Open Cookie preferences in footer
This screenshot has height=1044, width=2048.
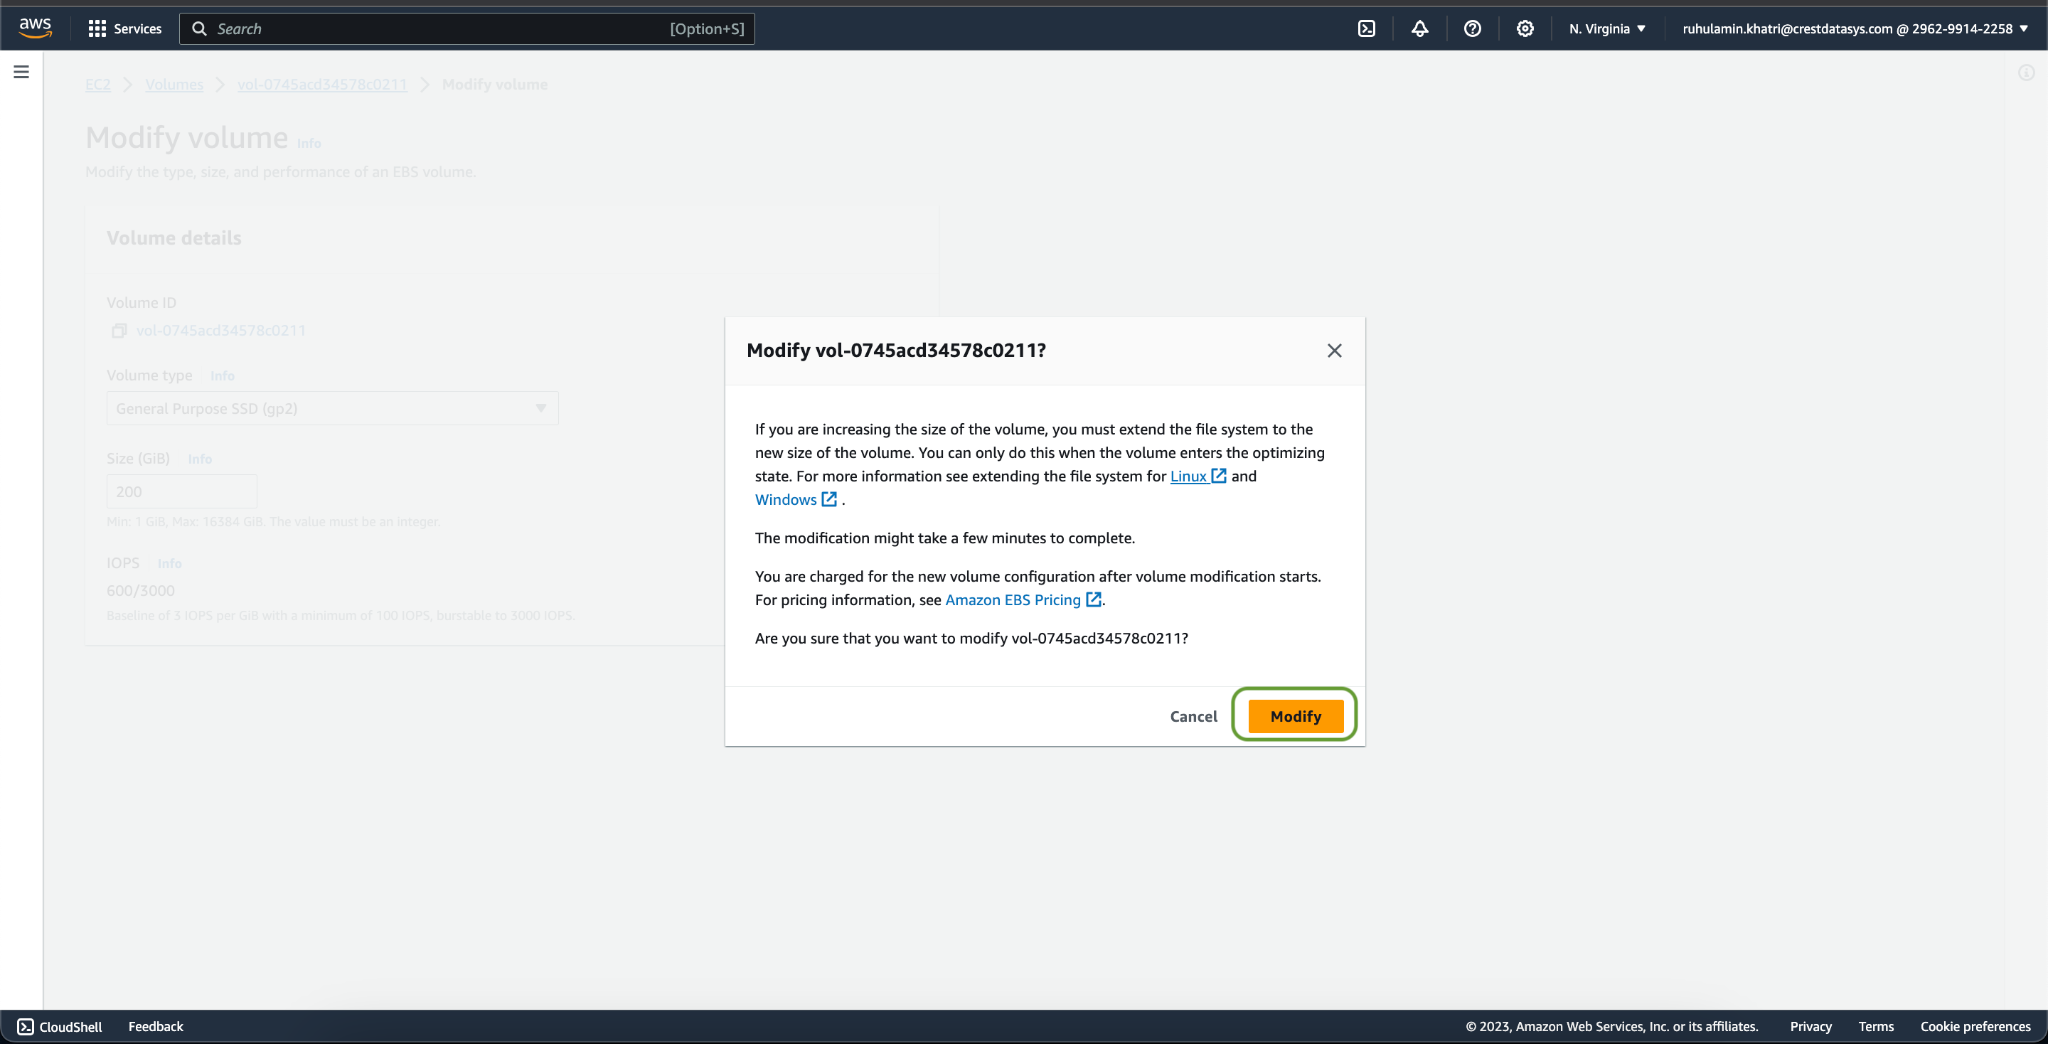pos(1975,1027)
